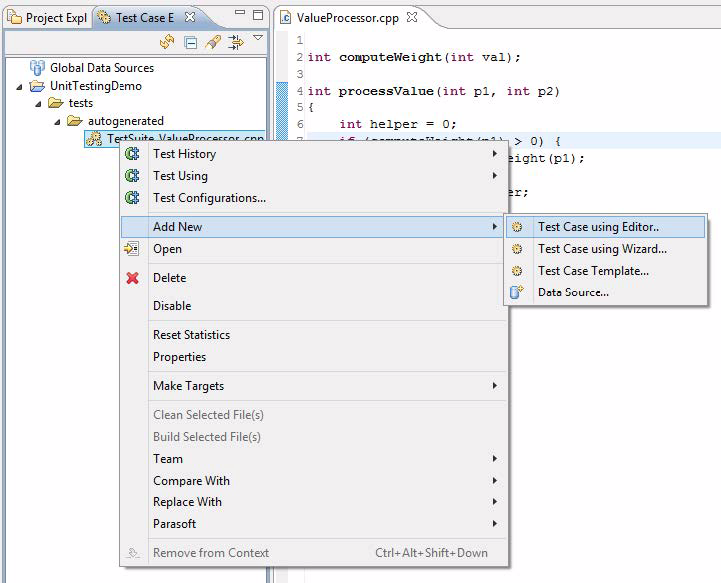
Task: Click the Test Configurations green gear icon
Action: click(132, 198)
